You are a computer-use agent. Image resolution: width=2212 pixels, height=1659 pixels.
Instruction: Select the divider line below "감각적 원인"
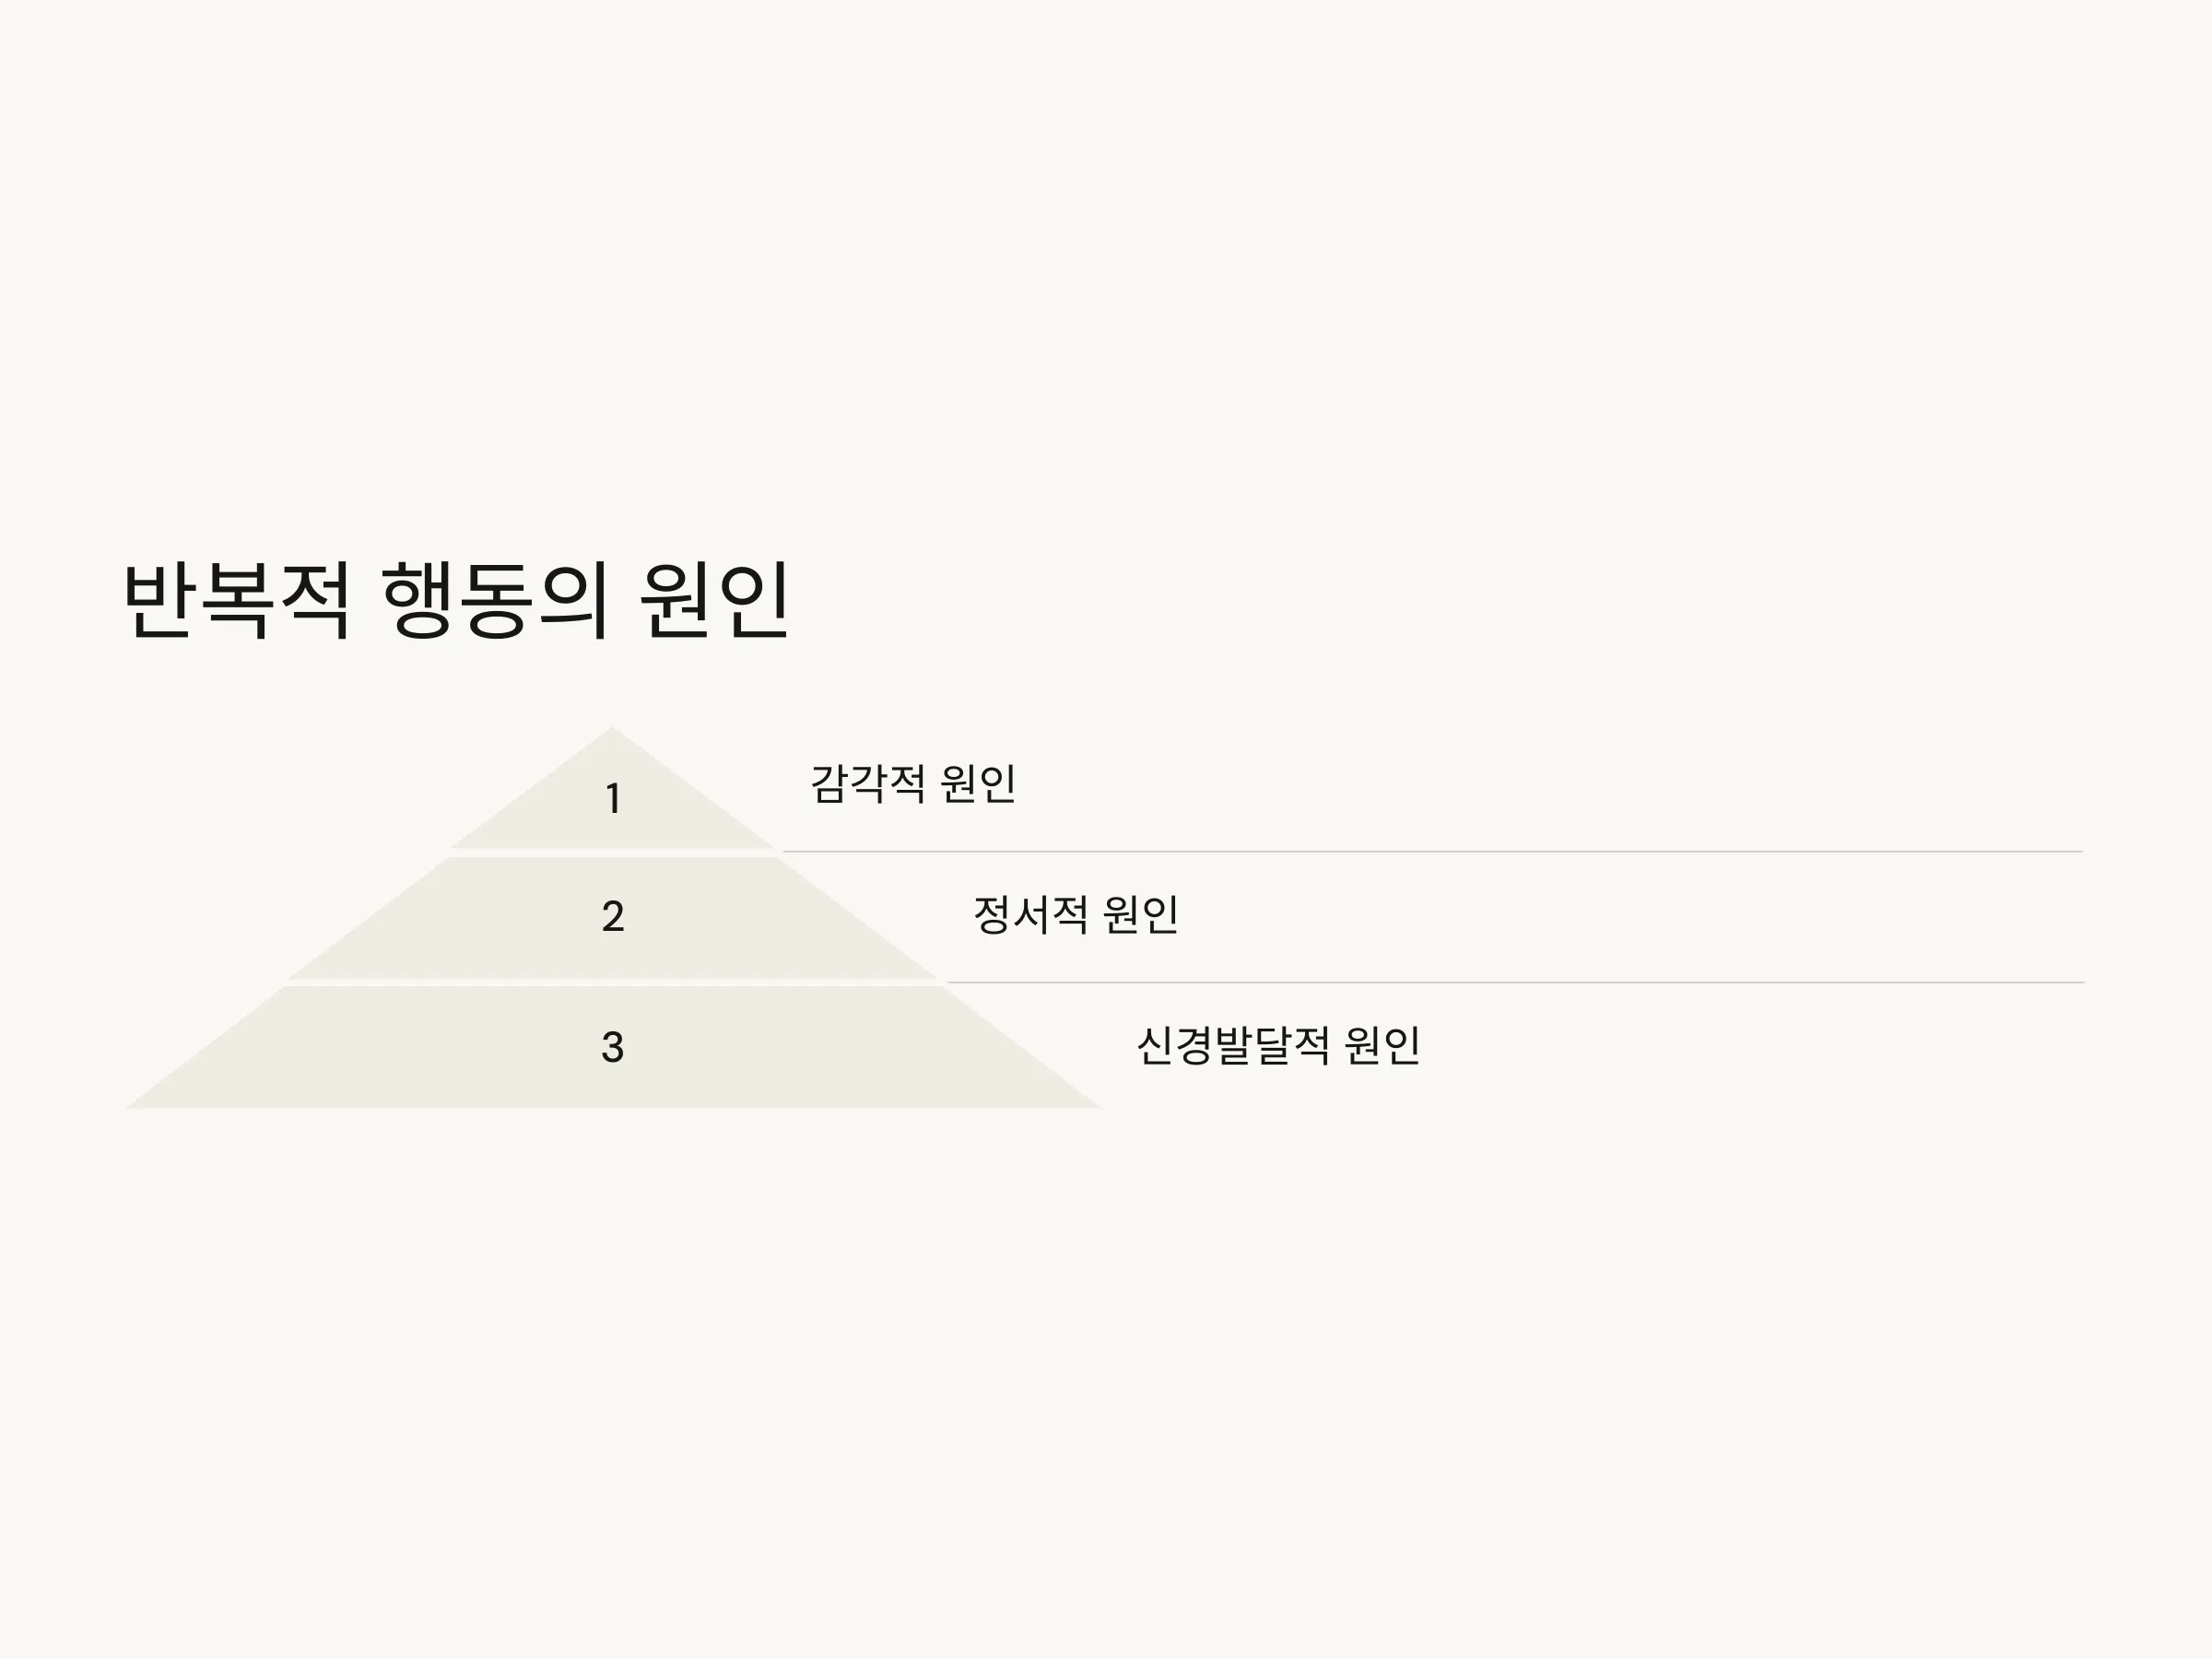[1433, 852]
